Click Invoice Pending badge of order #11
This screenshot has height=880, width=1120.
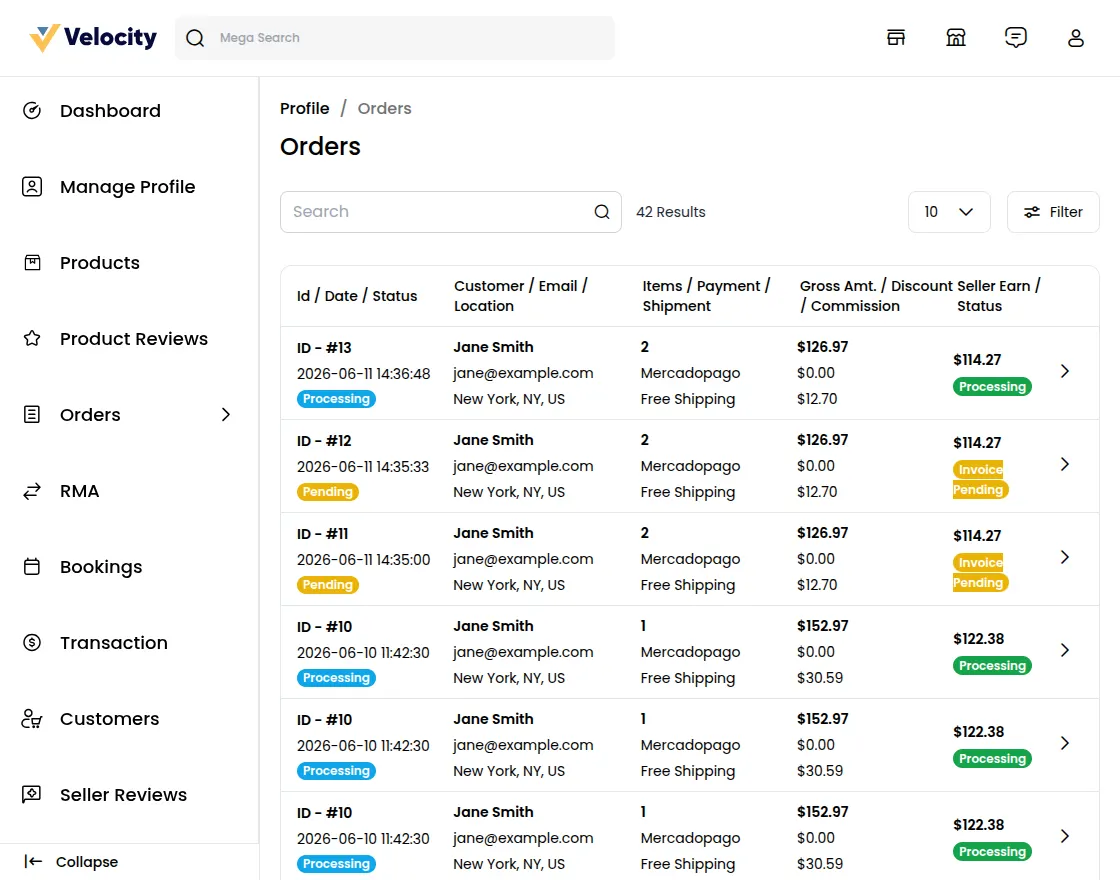pyautogui.click(x=980, y=572)
